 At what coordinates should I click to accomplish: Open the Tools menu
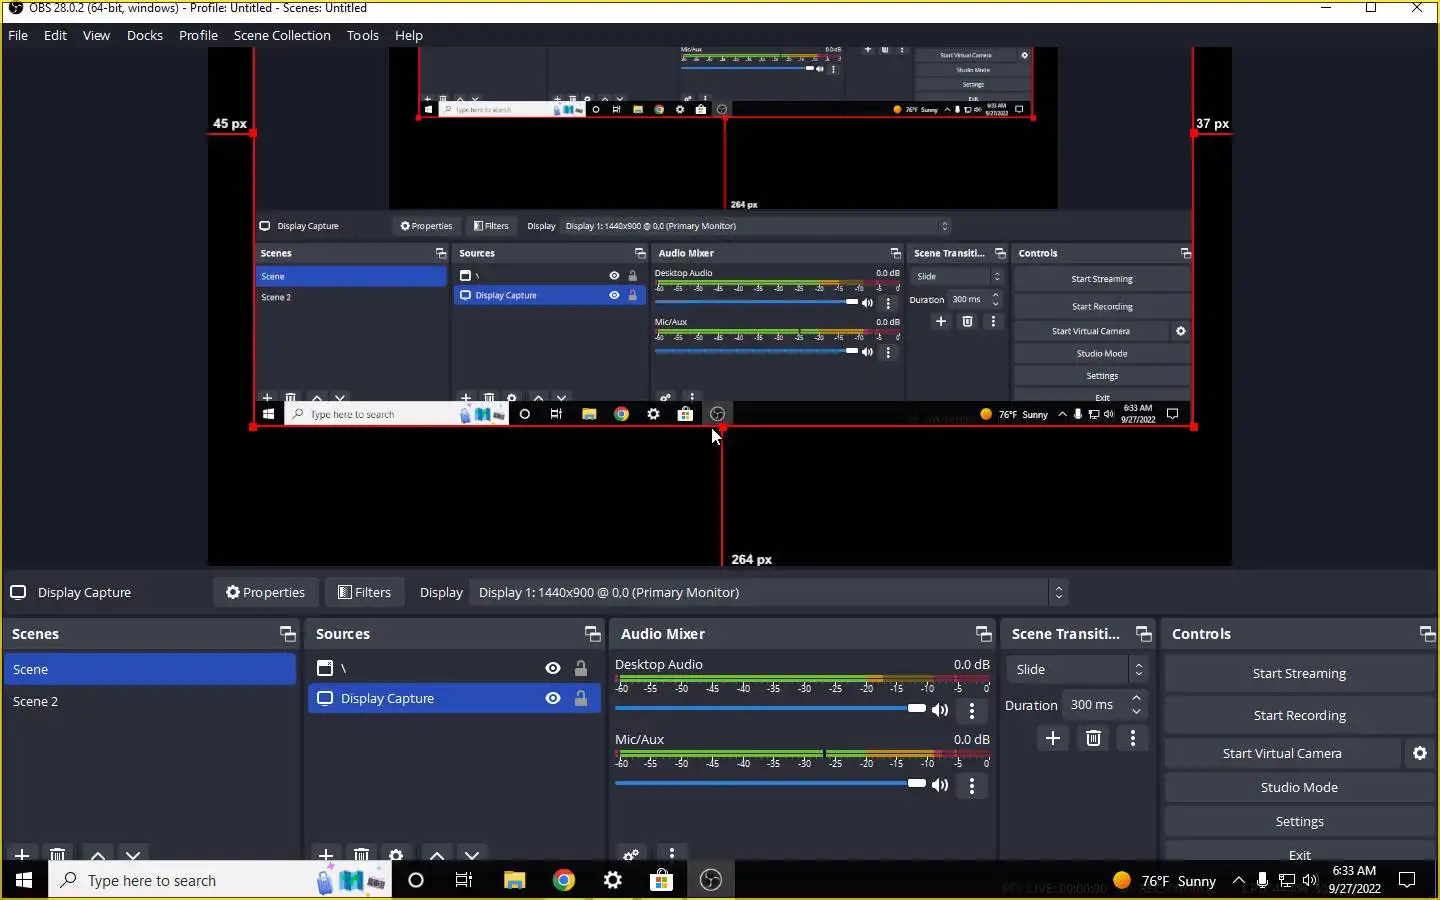click(x=363, y=35)
